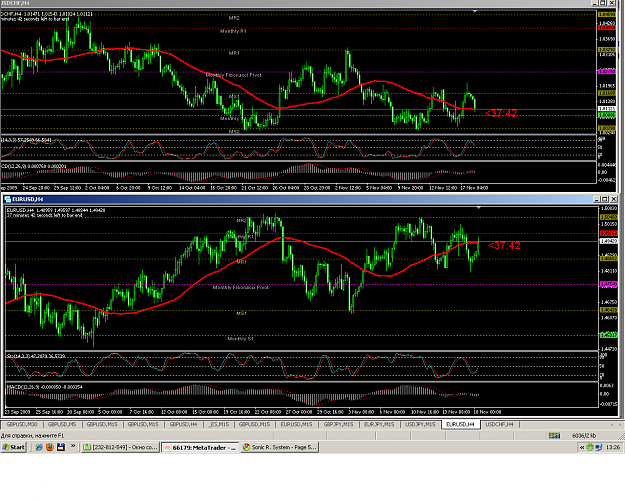Click the magenta pivot price tag in USDCHF chart

(607, 72)
